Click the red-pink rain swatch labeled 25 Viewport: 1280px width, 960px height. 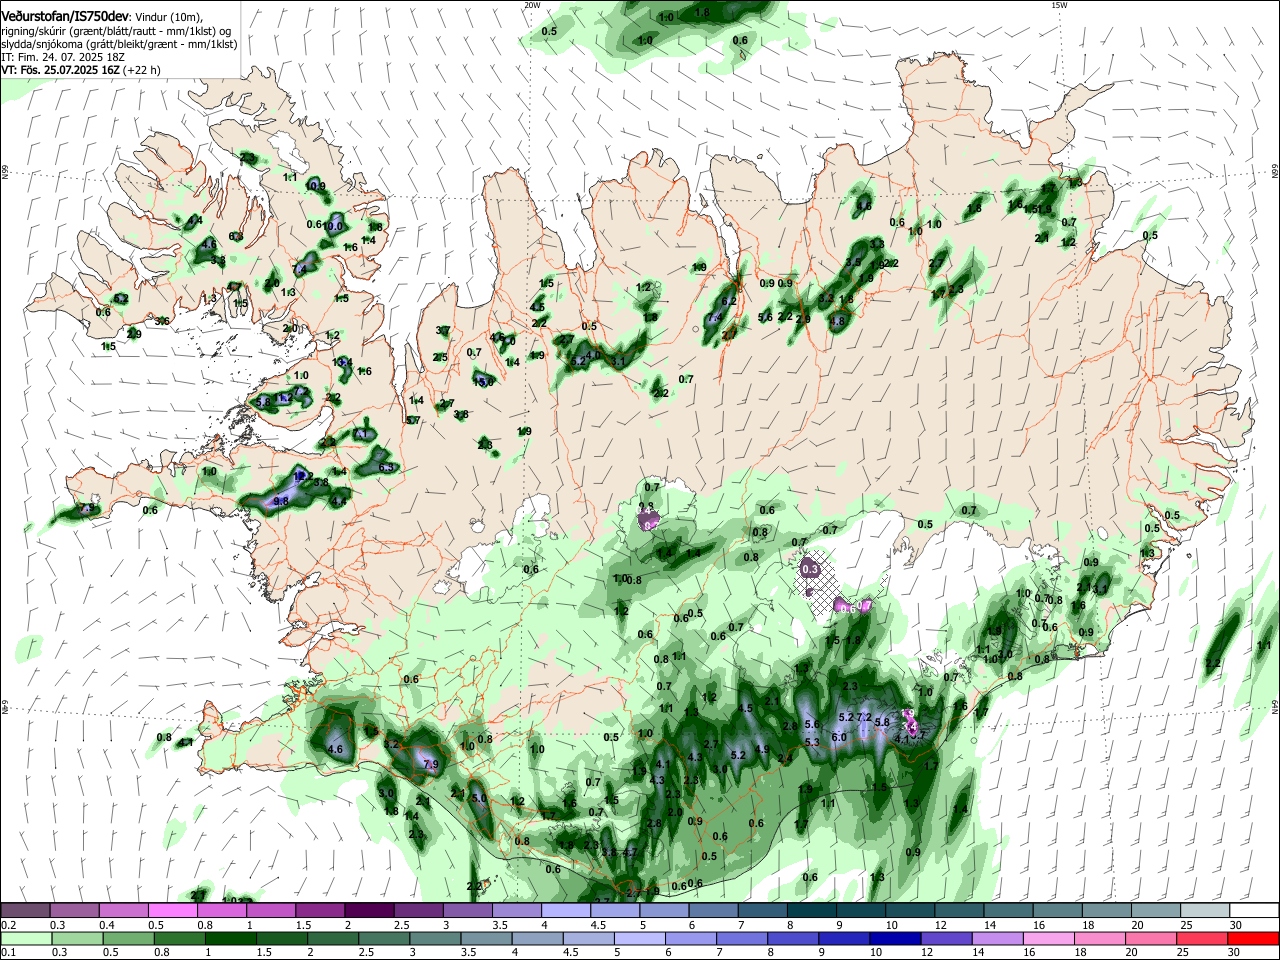pyautogui.click(x=1204, y=938)
